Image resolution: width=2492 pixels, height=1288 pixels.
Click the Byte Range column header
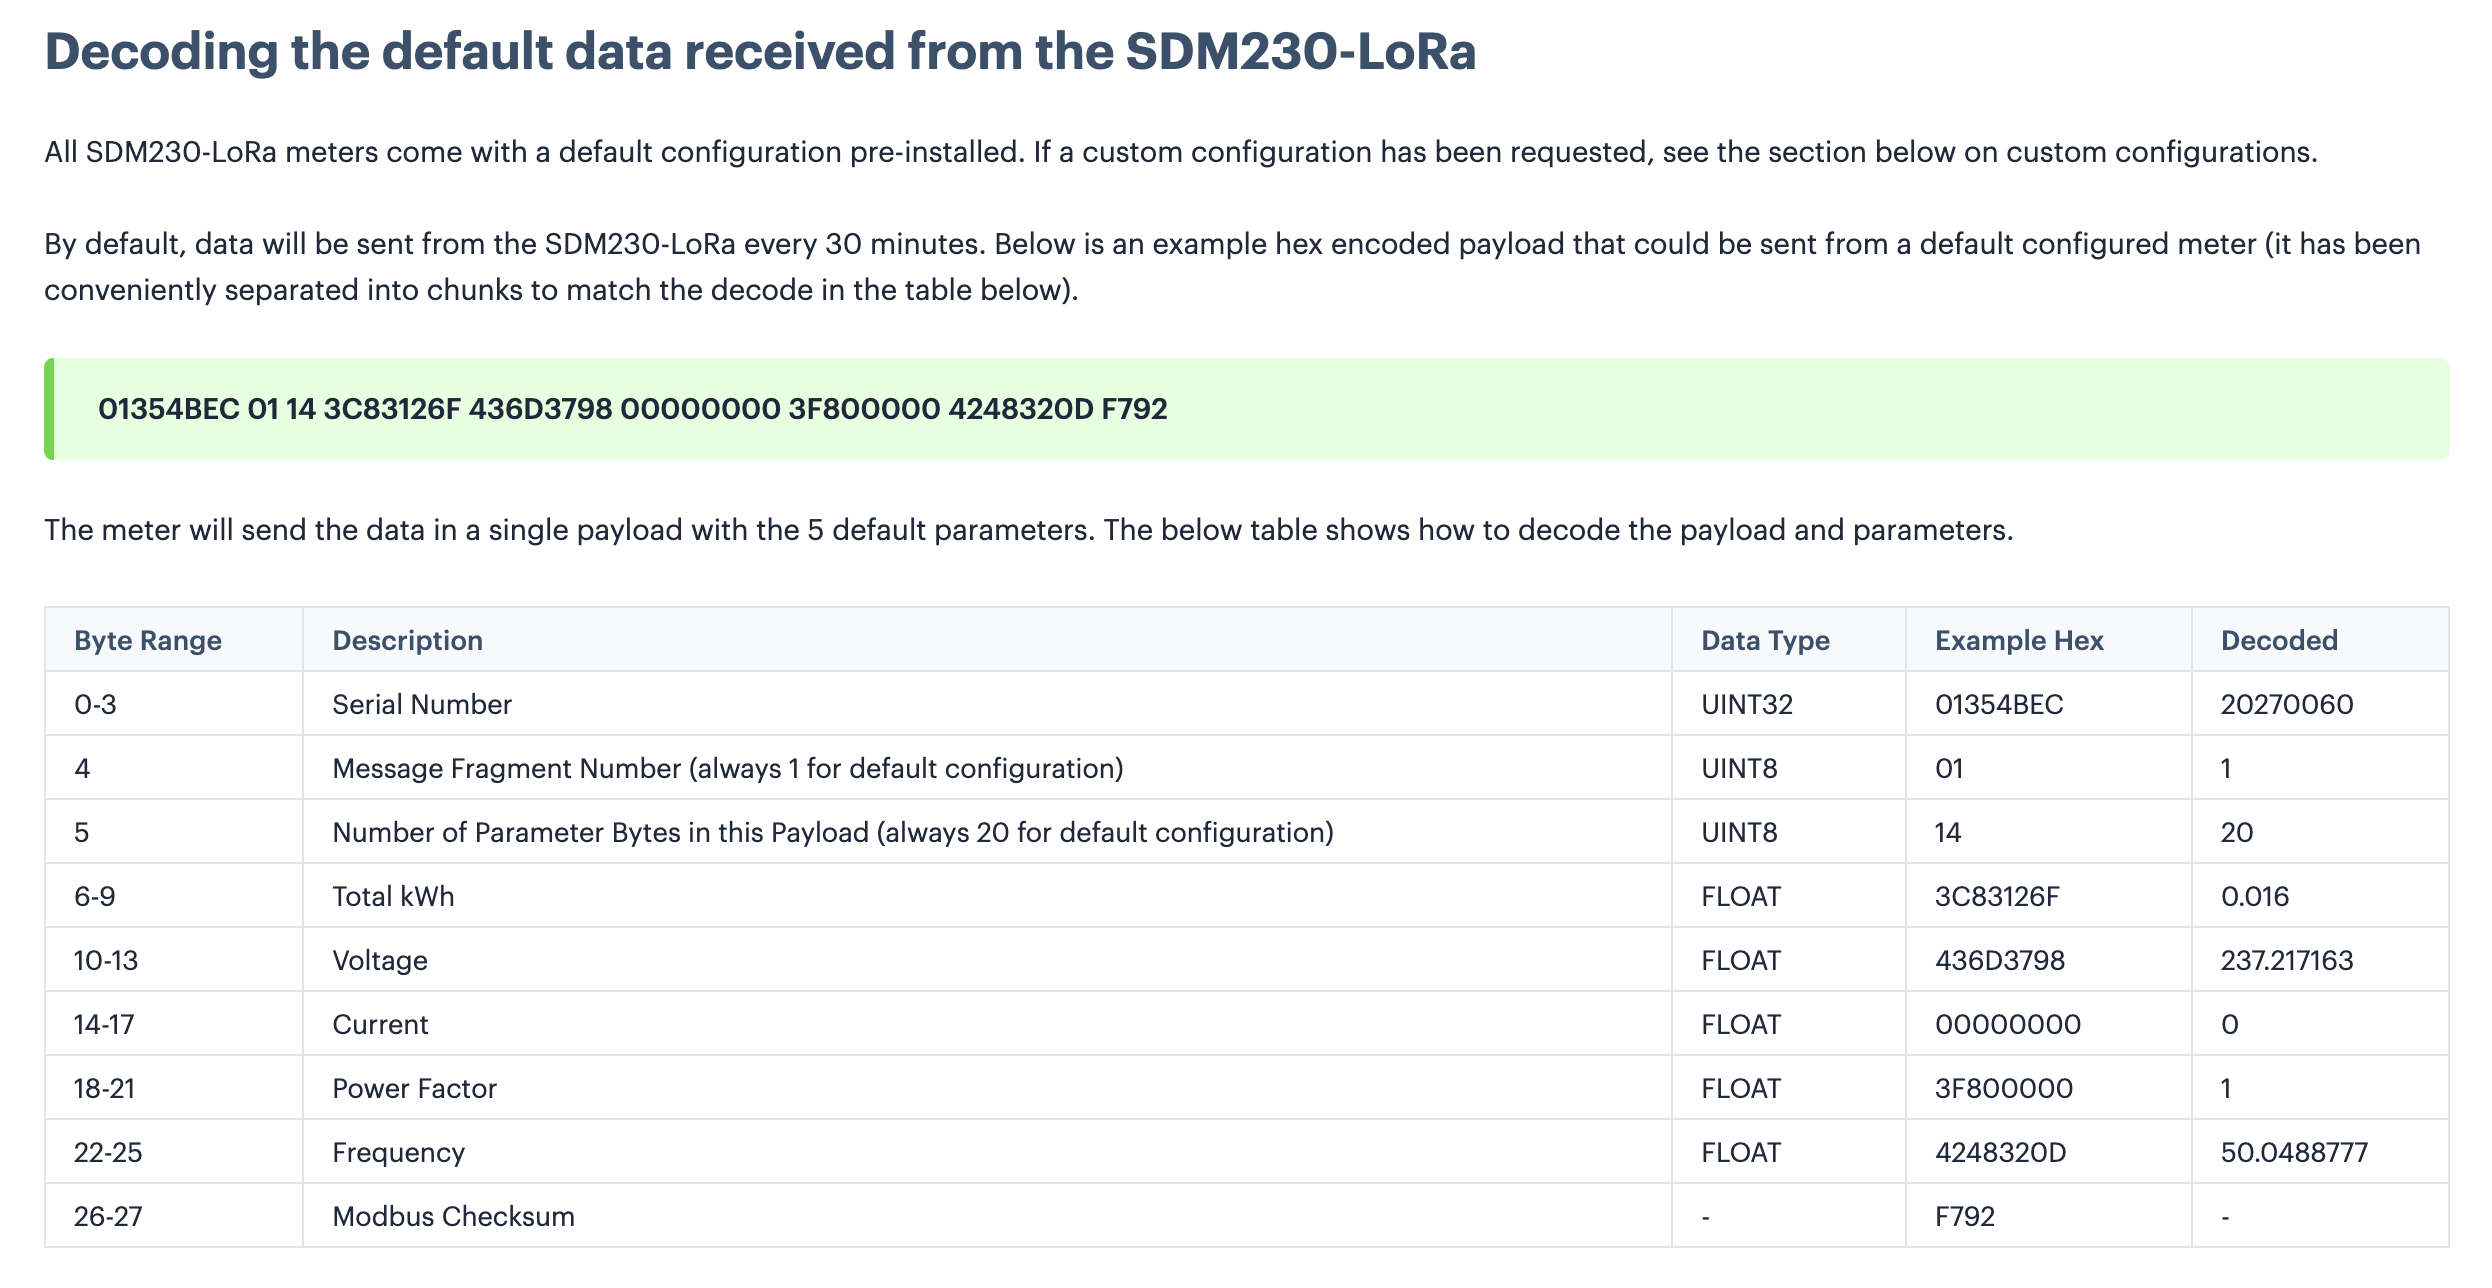pos(148,640)
